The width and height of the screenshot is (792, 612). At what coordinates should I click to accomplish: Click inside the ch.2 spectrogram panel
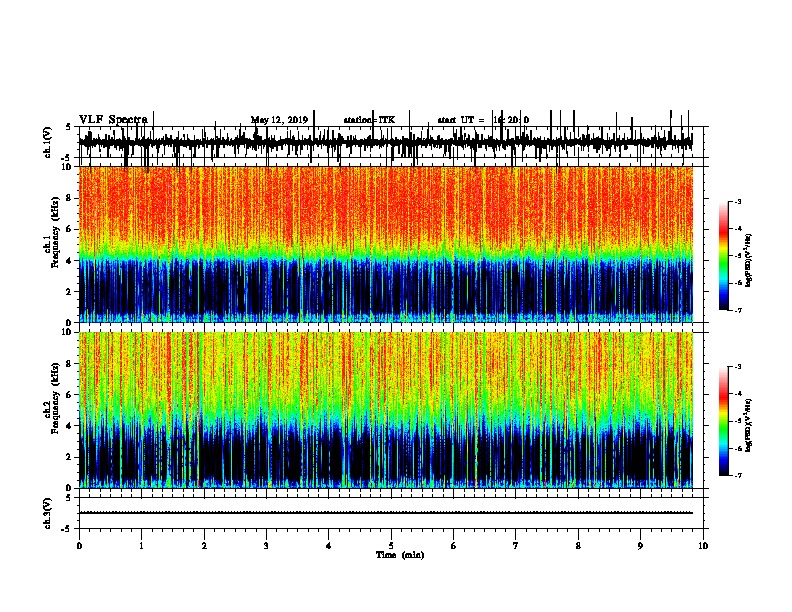click(x=385, y=410)
